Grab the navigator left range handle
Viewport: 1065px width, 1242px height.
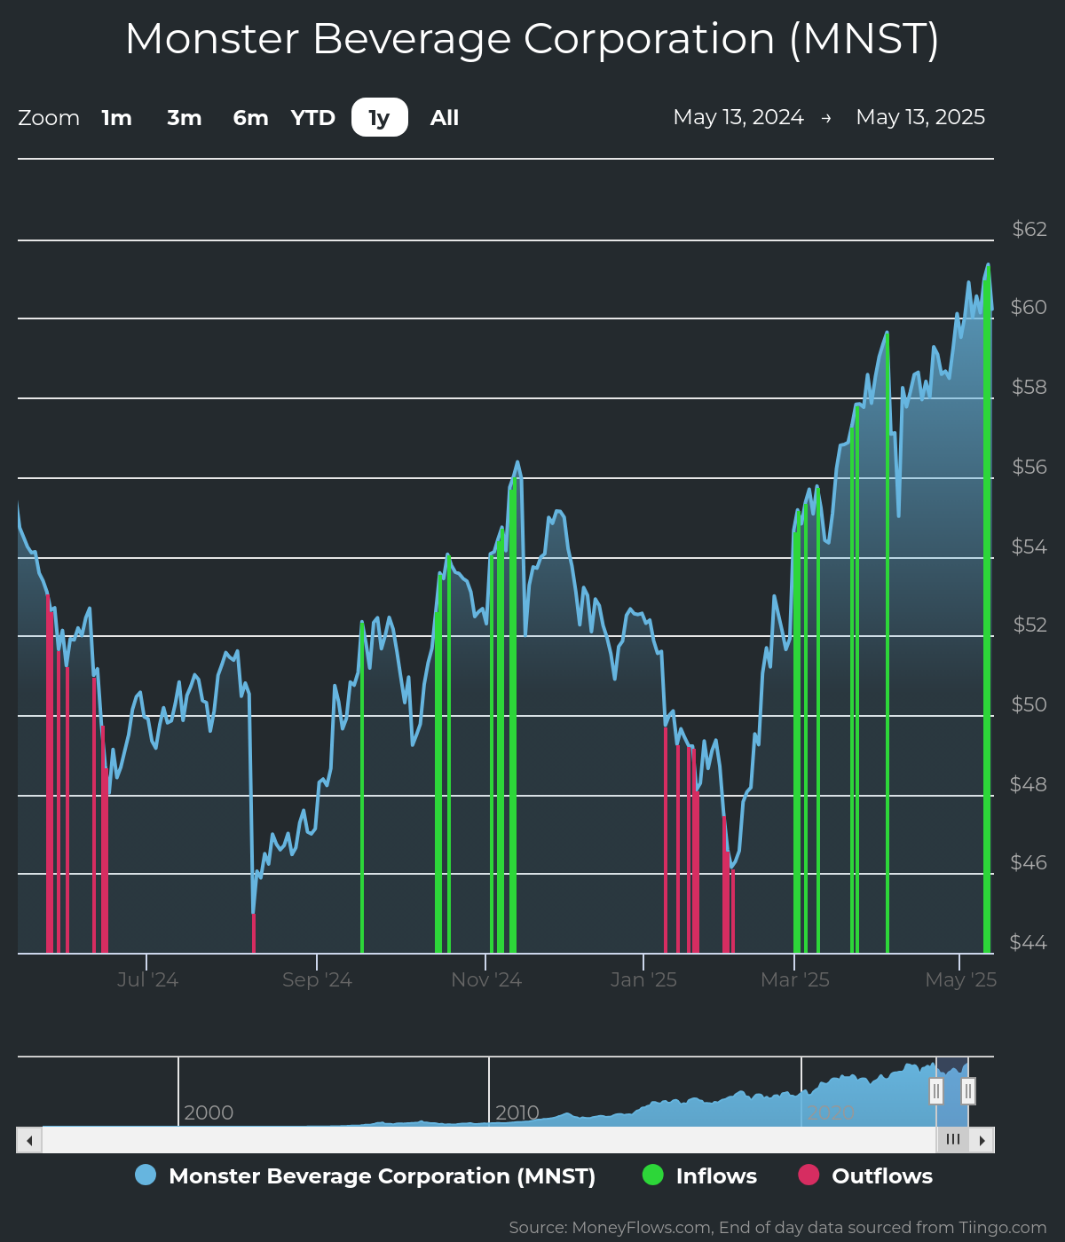tap(936, 1090)
